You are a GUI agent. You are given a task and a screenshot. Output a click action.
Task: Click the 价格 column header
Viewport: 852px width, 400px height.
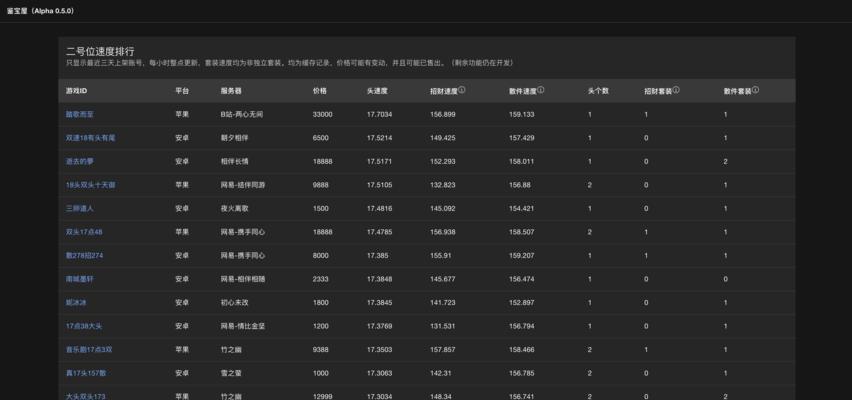coord(320,91)
